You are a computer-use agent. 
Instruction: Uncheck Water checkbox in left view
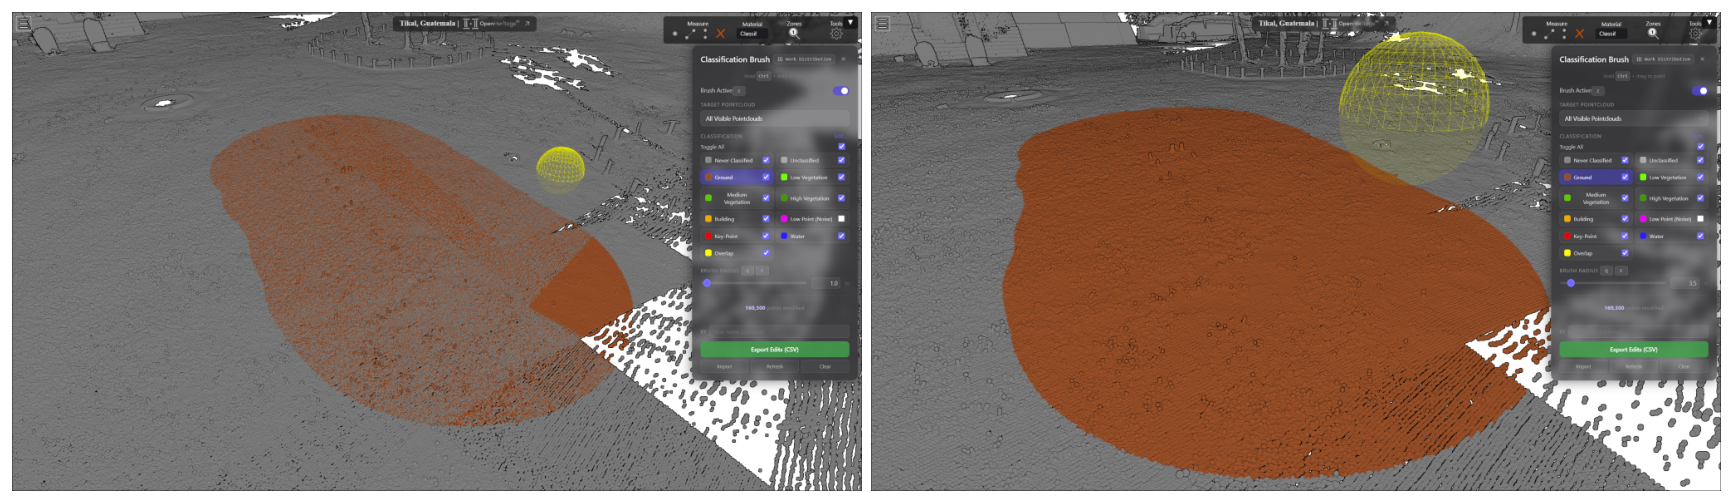(x=841, y=236)
